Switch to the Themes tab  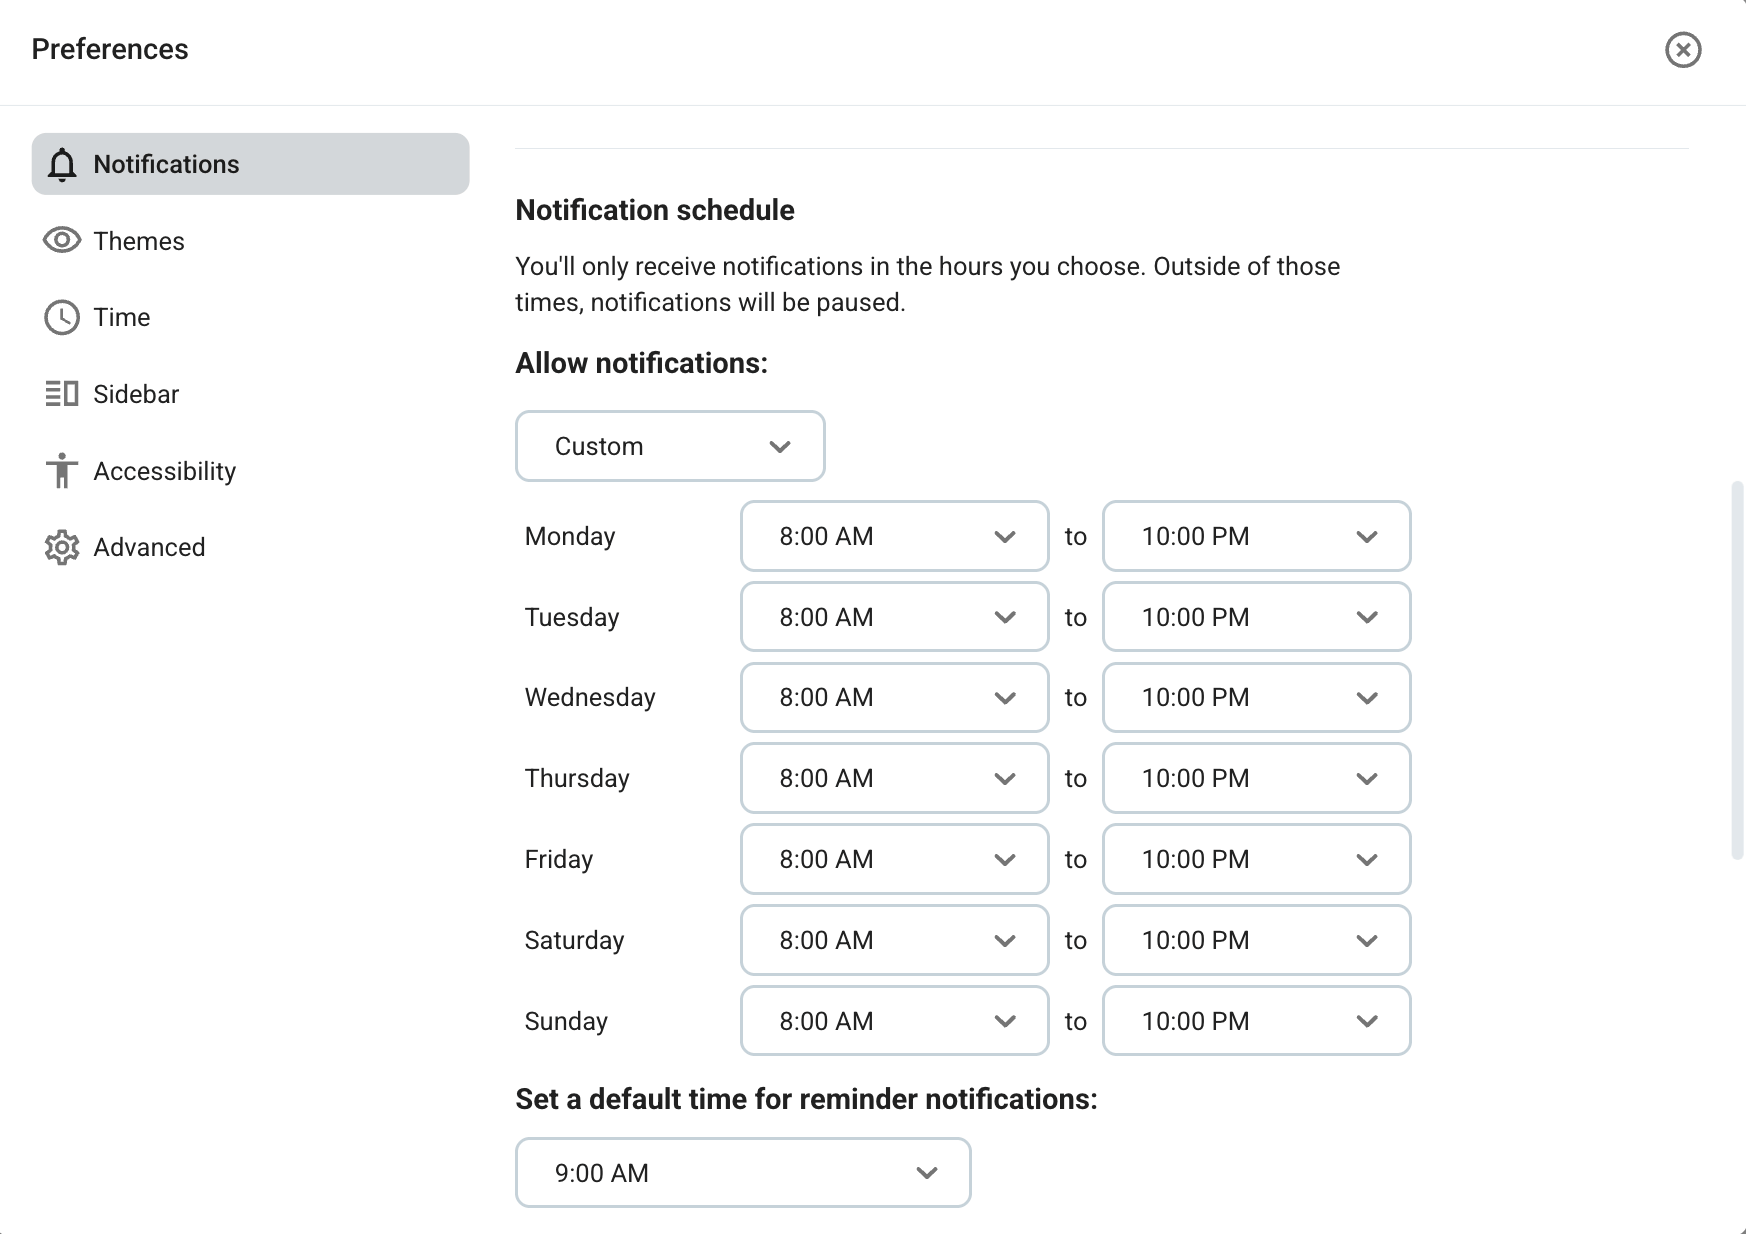[250, 241]
